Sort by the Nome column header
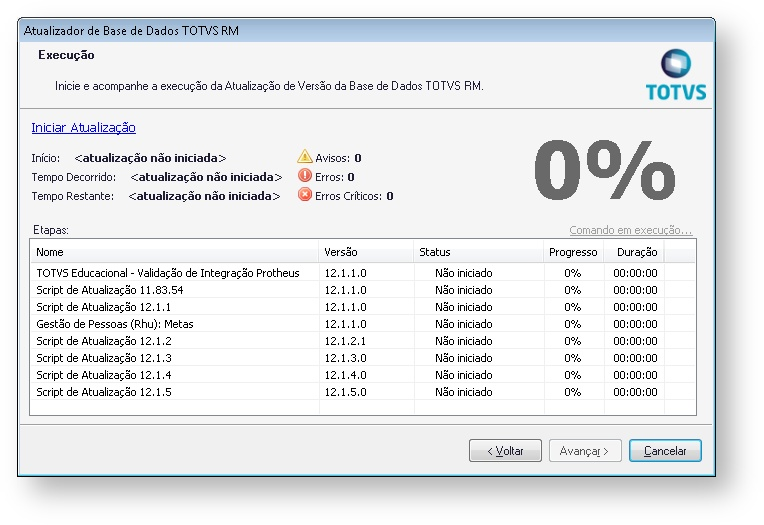Image resolution: width=764 pixels, height=525 pixels. [174, 252]
